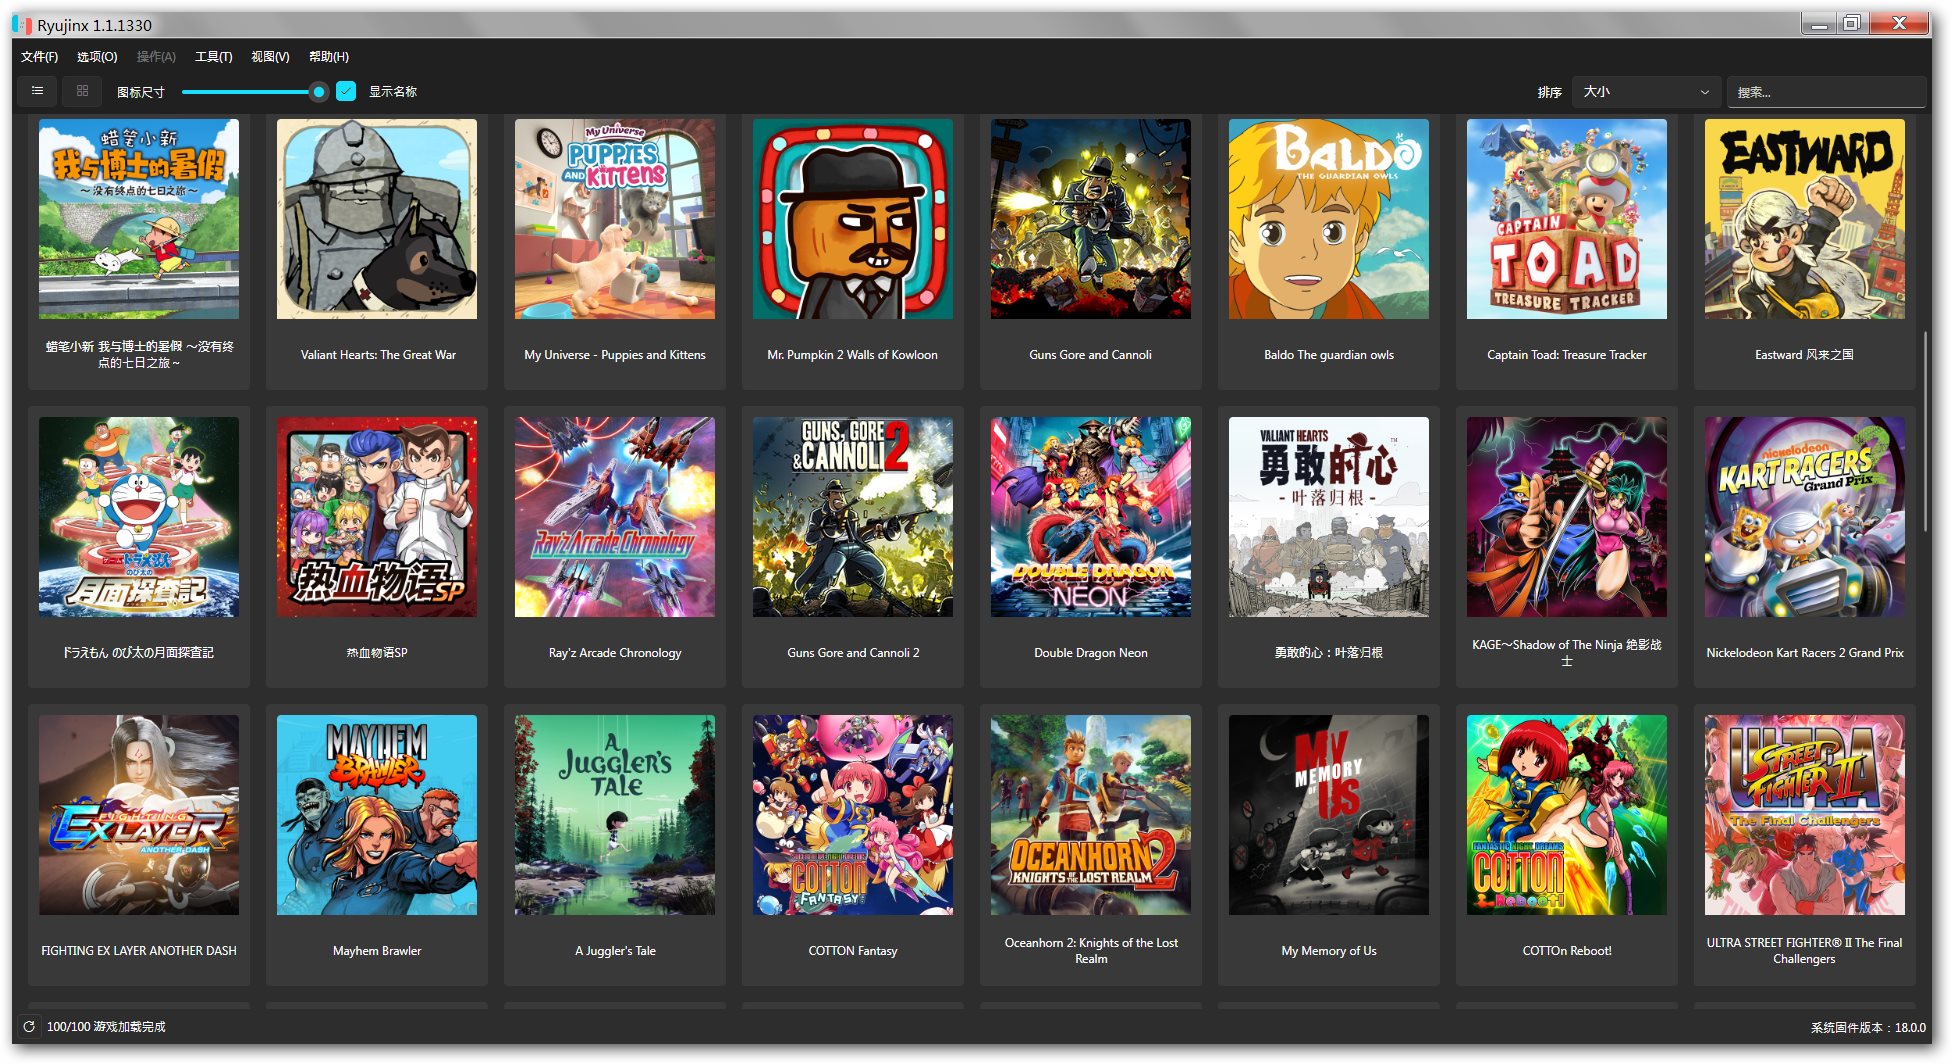Click the '100/100 游戏加载完成' status text
1952x1064 pixels.
coord(106,1027)
